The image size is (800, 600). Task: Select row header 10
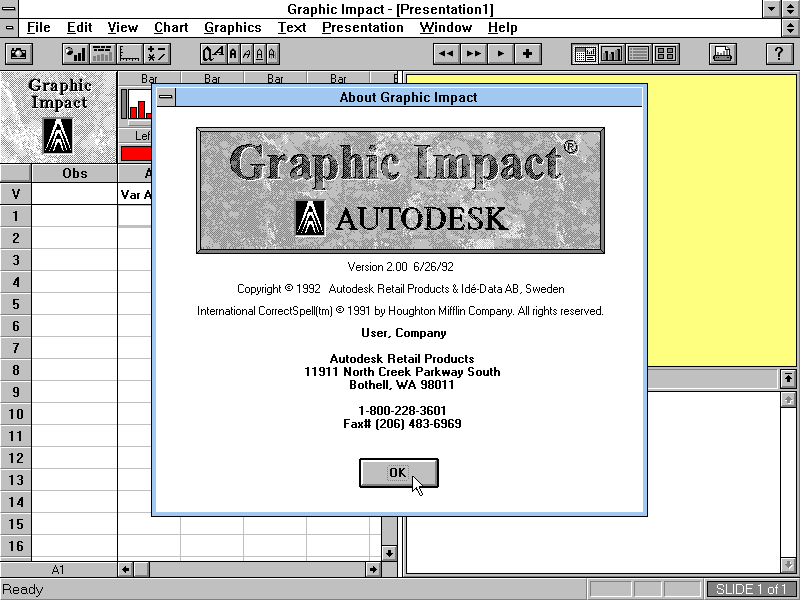[16, 414]
